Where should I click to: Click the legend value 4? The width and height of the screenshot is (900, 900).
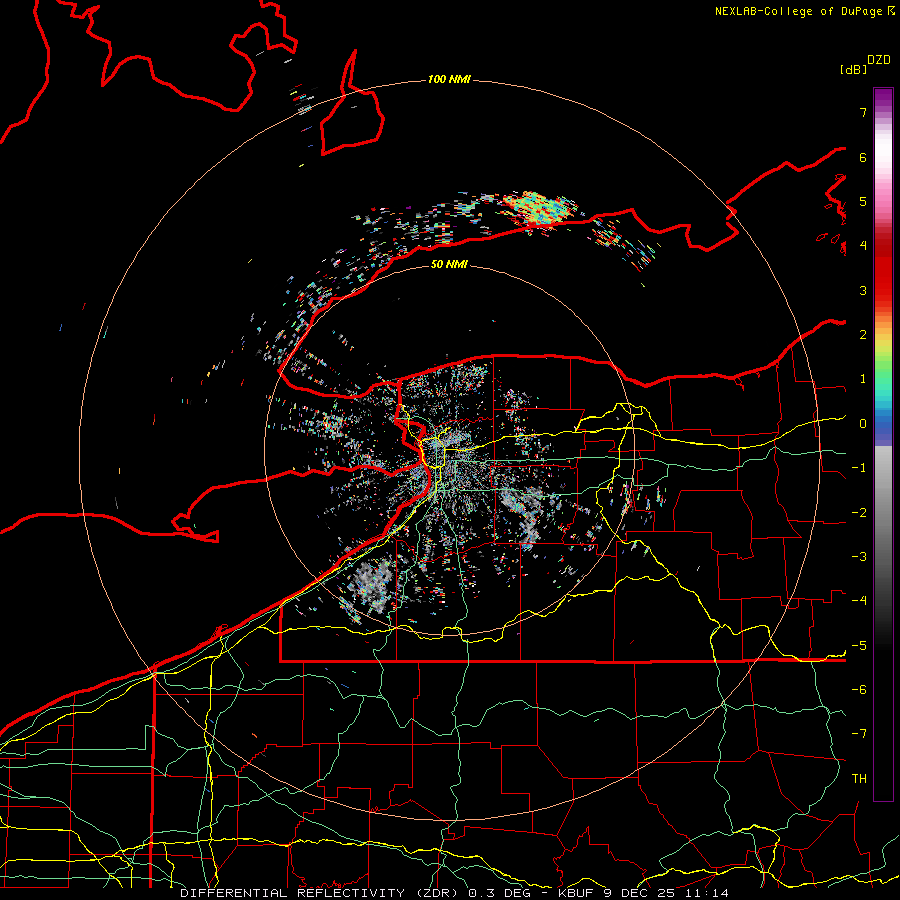tap(863, 246)
